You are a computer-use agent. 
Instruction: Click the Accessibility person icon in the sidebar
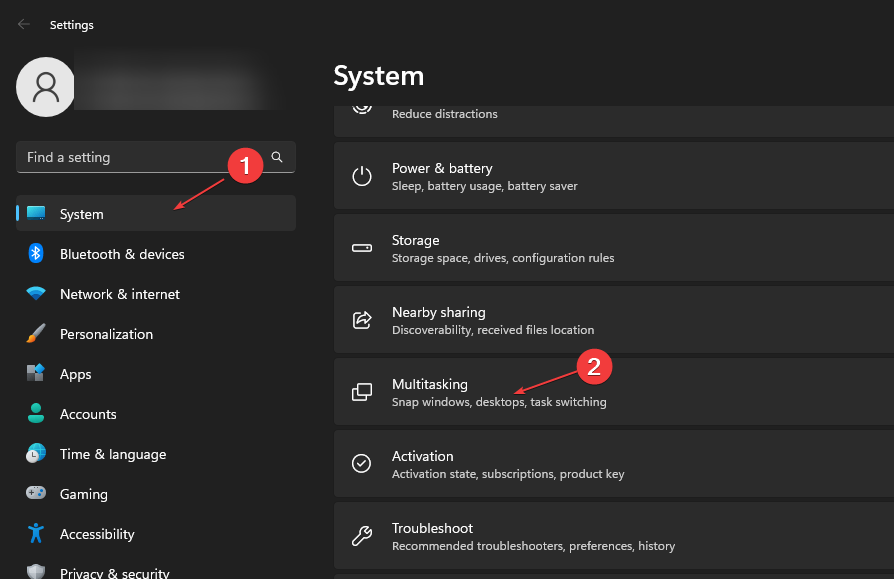pos(34,534)
